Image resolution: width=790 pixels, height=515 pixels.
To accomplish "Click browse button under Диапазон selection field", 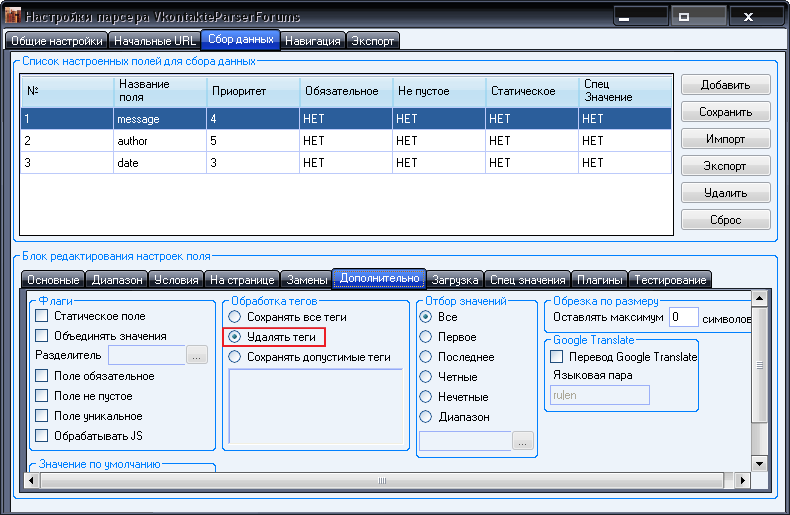I will pos(523,440).
